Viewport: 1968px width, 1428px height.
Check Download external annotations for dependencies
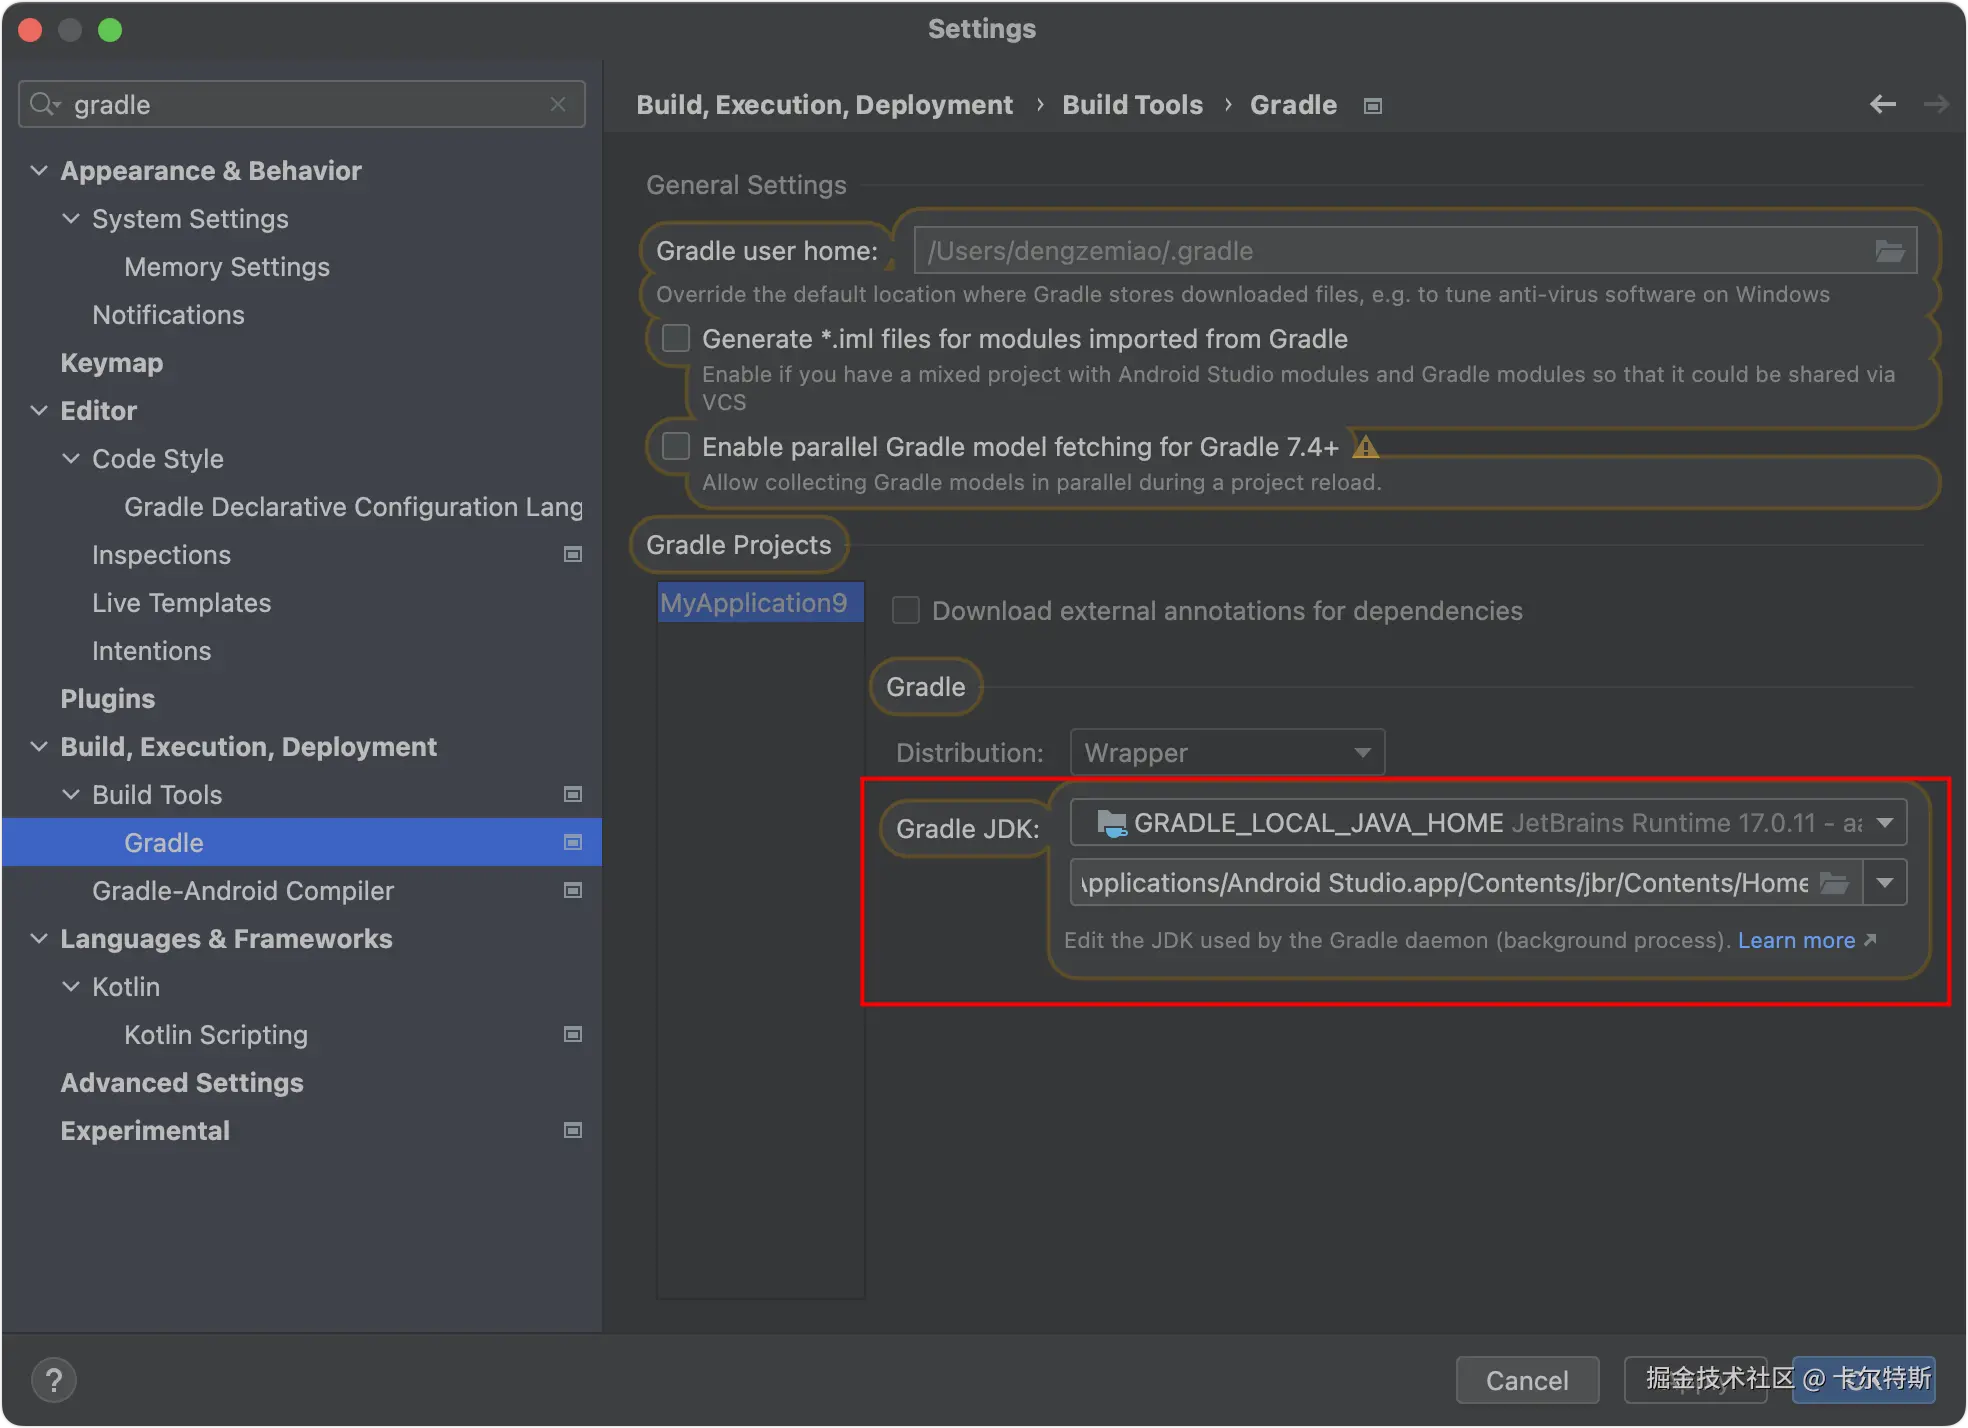click(906, 611)
